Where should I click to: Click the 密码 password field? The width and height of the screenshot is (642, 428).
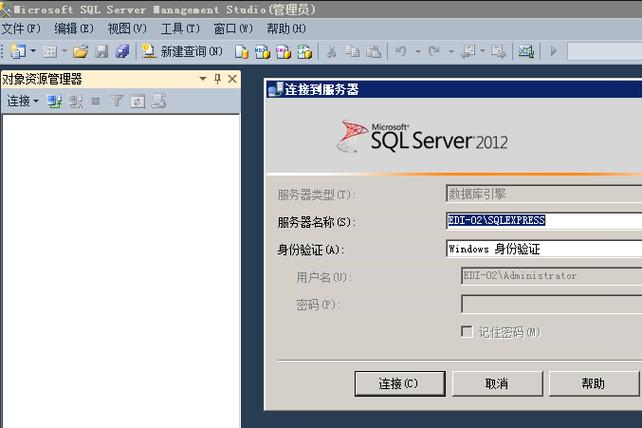pos(551,304)
